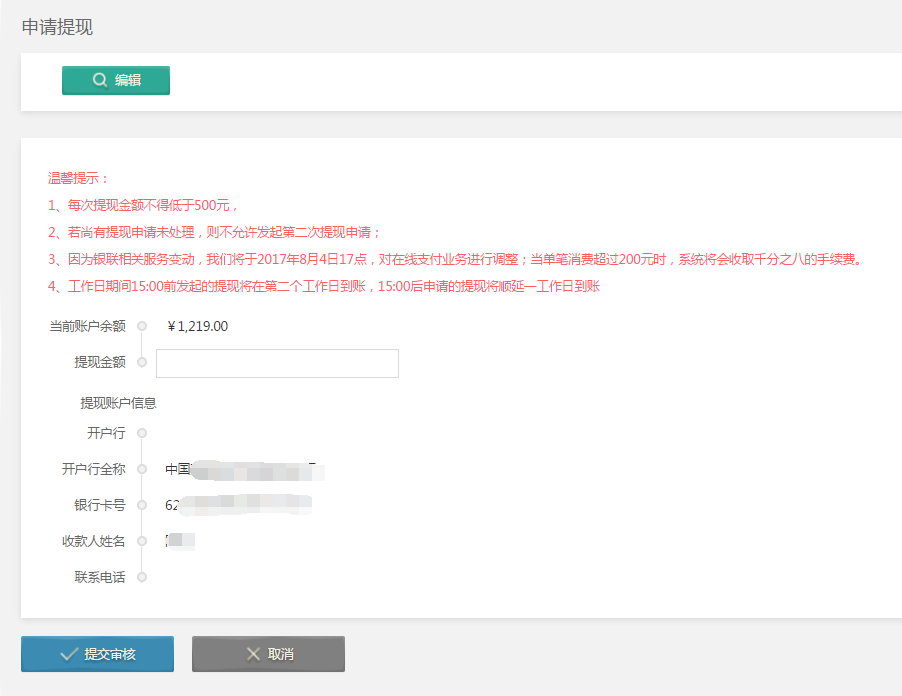Image resolution: width=902 pixels, height=696 pixels.
Task: Click the 温馨提示 heading text
Action: click(x=78, y=178)
